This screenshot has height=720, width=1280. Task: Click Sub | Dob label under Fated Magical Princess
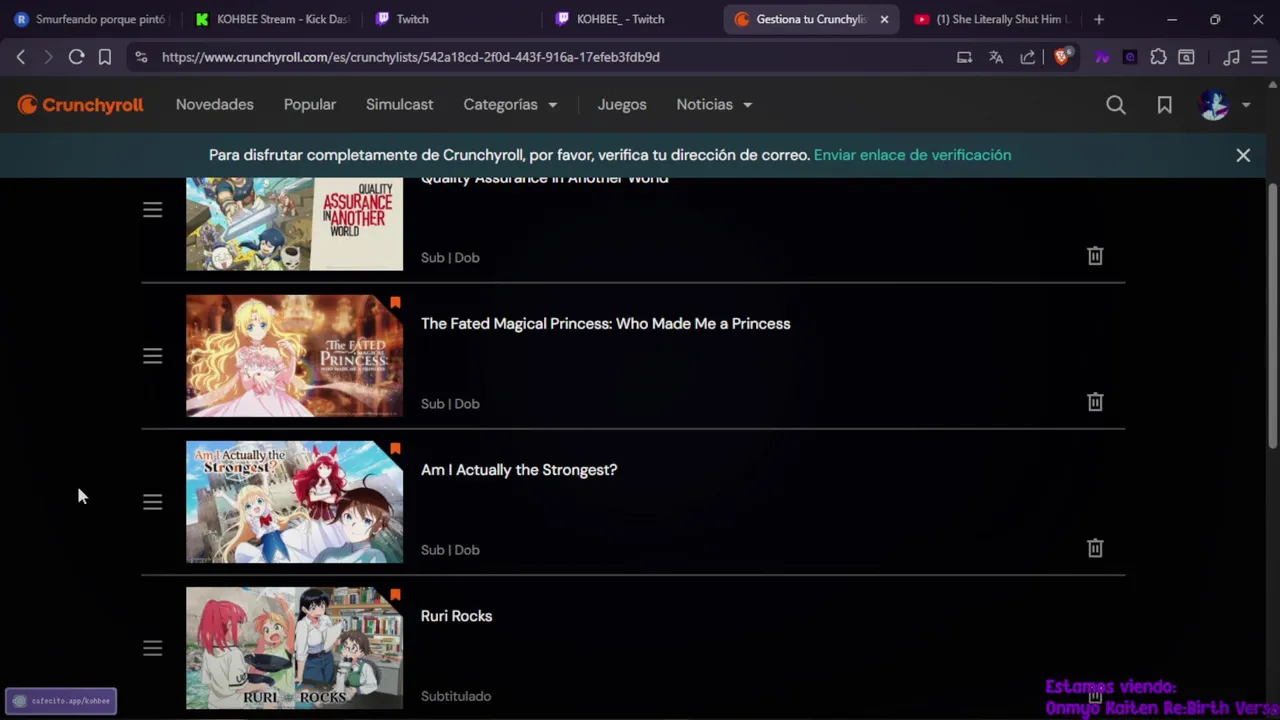(450, 404)
